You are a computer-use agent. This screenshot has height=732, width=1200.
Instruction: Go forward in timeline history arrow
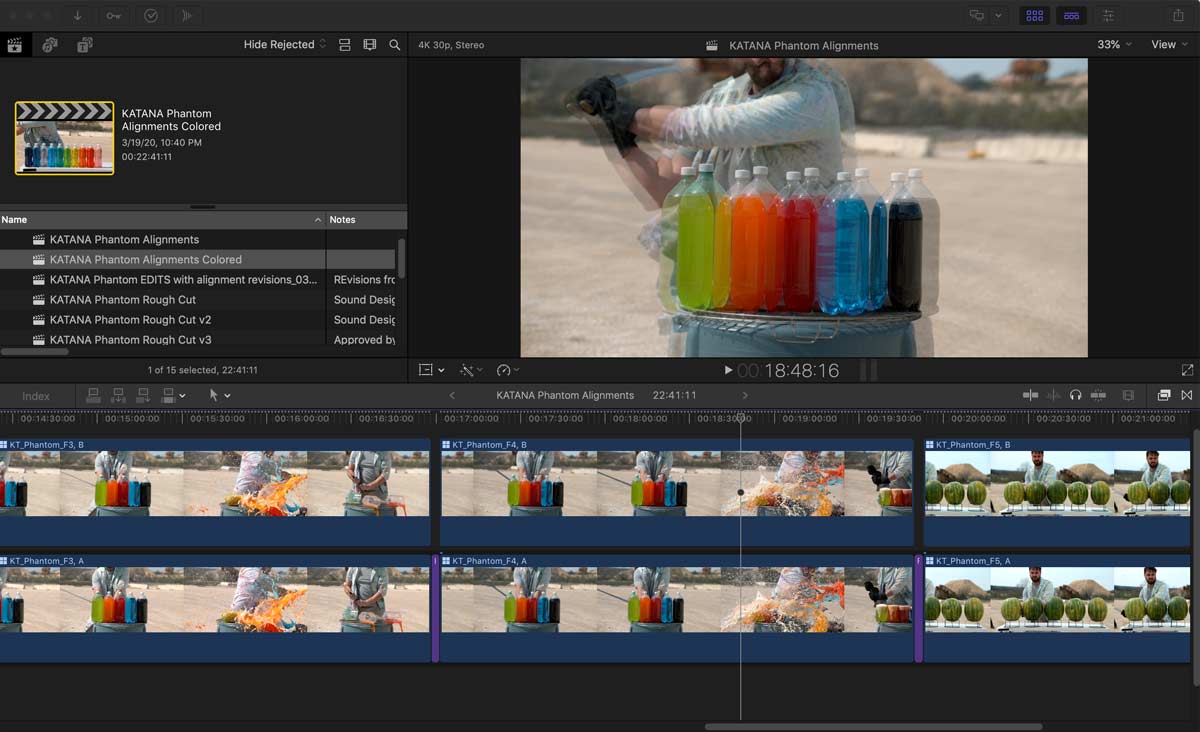tap(744, 396)
